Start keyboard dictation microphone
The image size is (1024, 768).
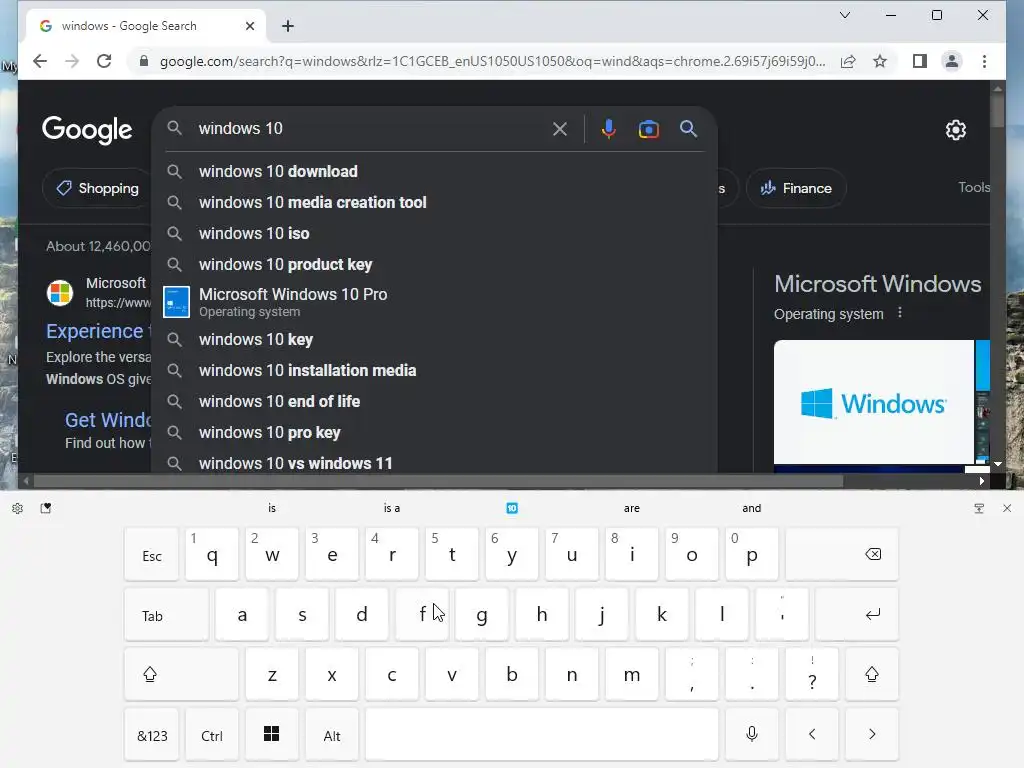point(752,735)
